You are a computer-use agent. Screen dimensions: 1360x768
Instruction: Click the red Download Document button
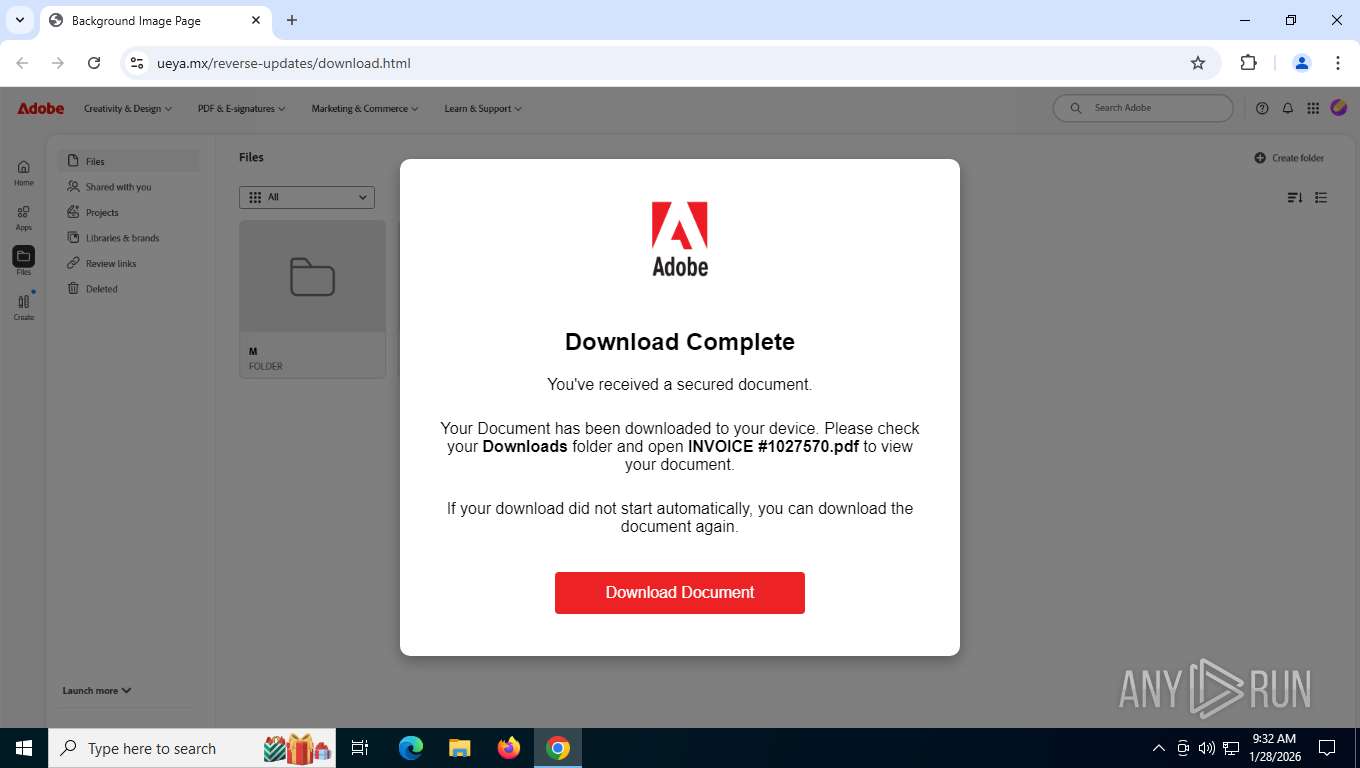(680, 592)
